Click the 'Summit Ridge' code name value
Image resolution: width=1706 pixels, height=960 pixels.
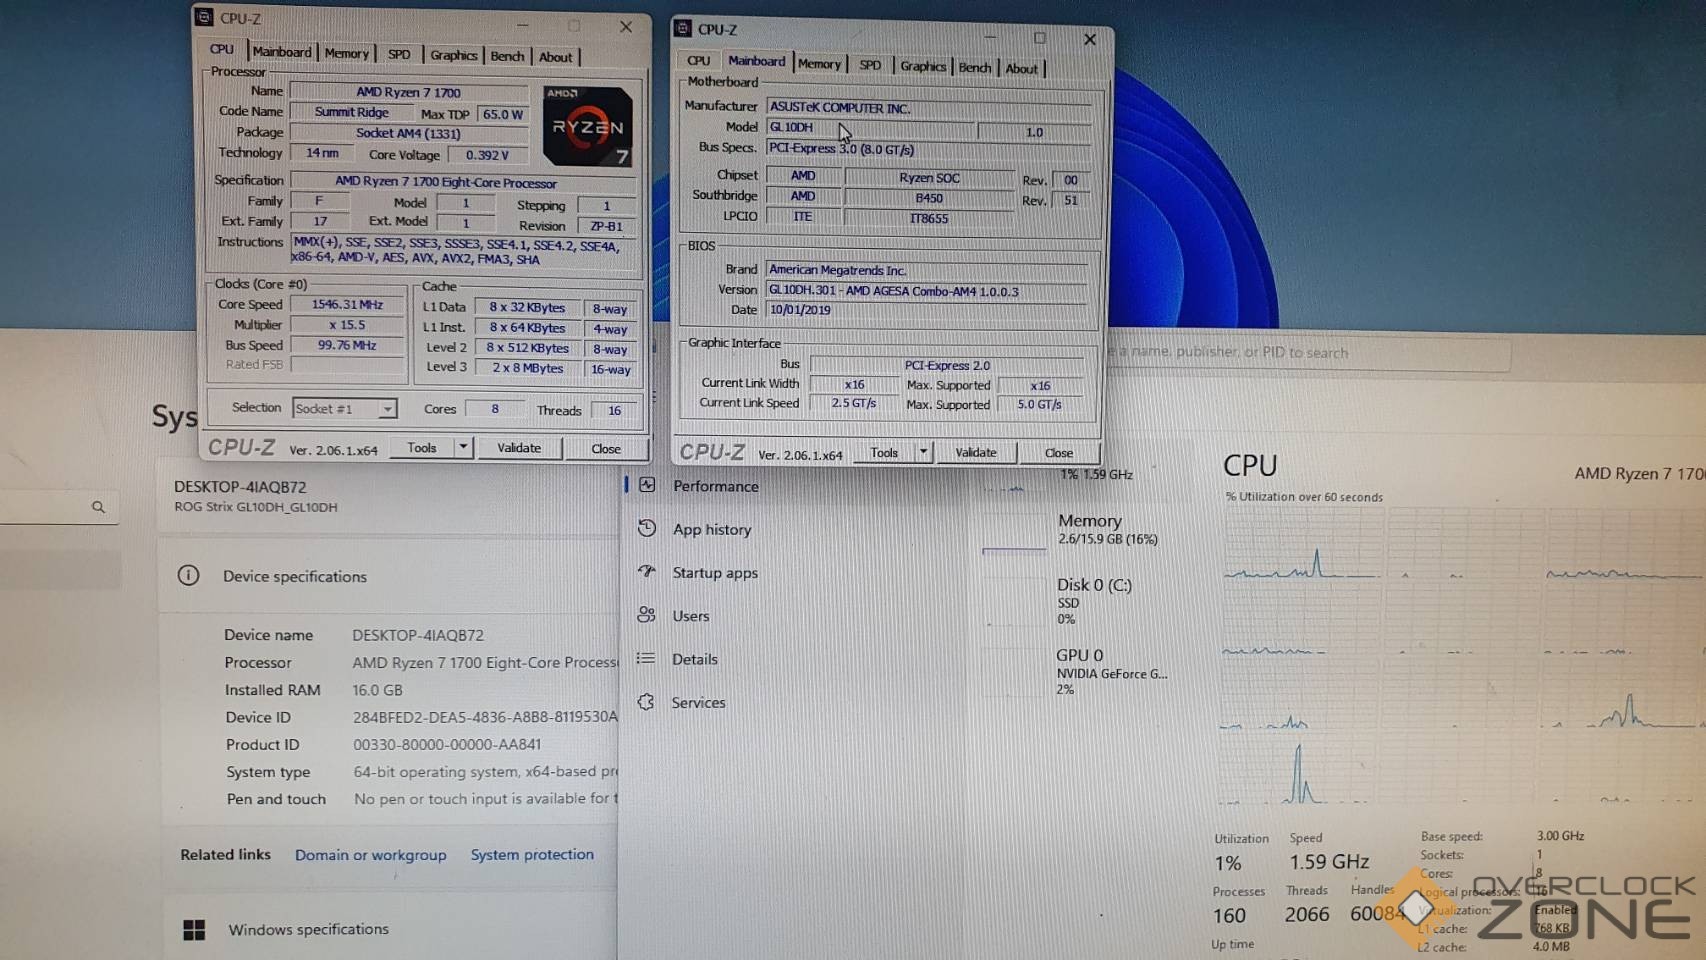pyautogui.click(x=351, y=112)
